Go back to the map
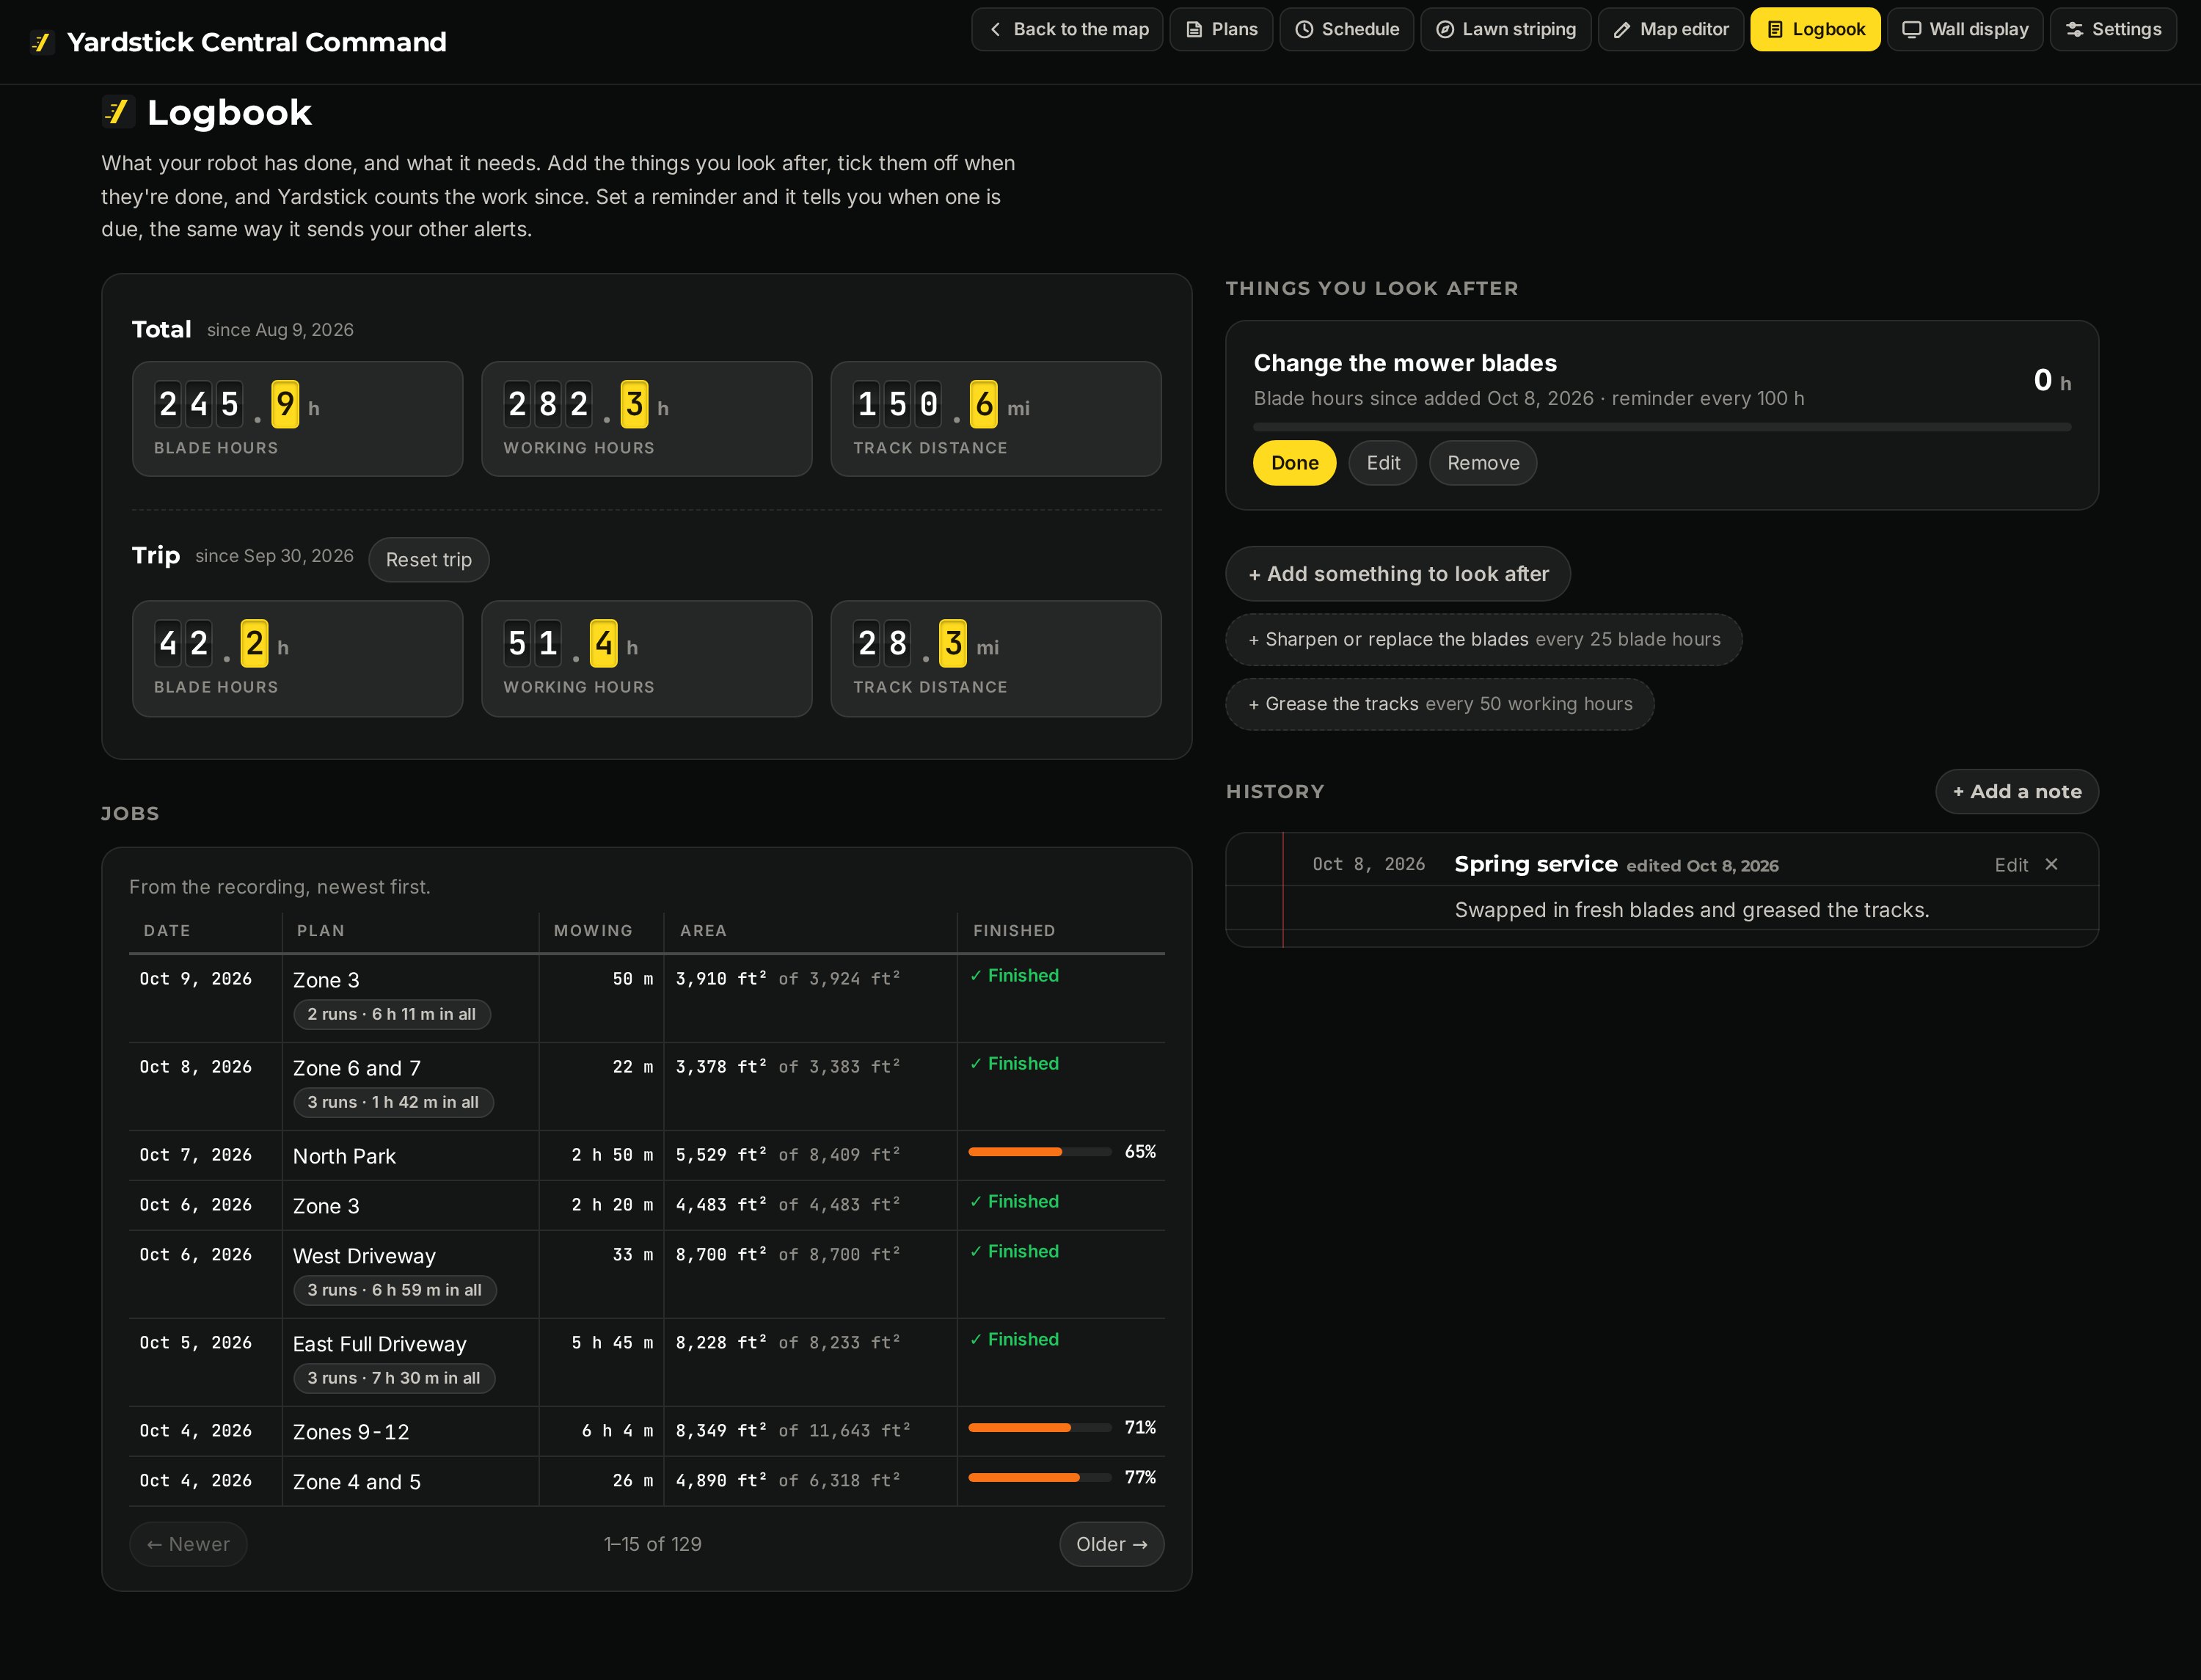The width and height of the screenshot is (2201, 1680). tap(1067, 29)
